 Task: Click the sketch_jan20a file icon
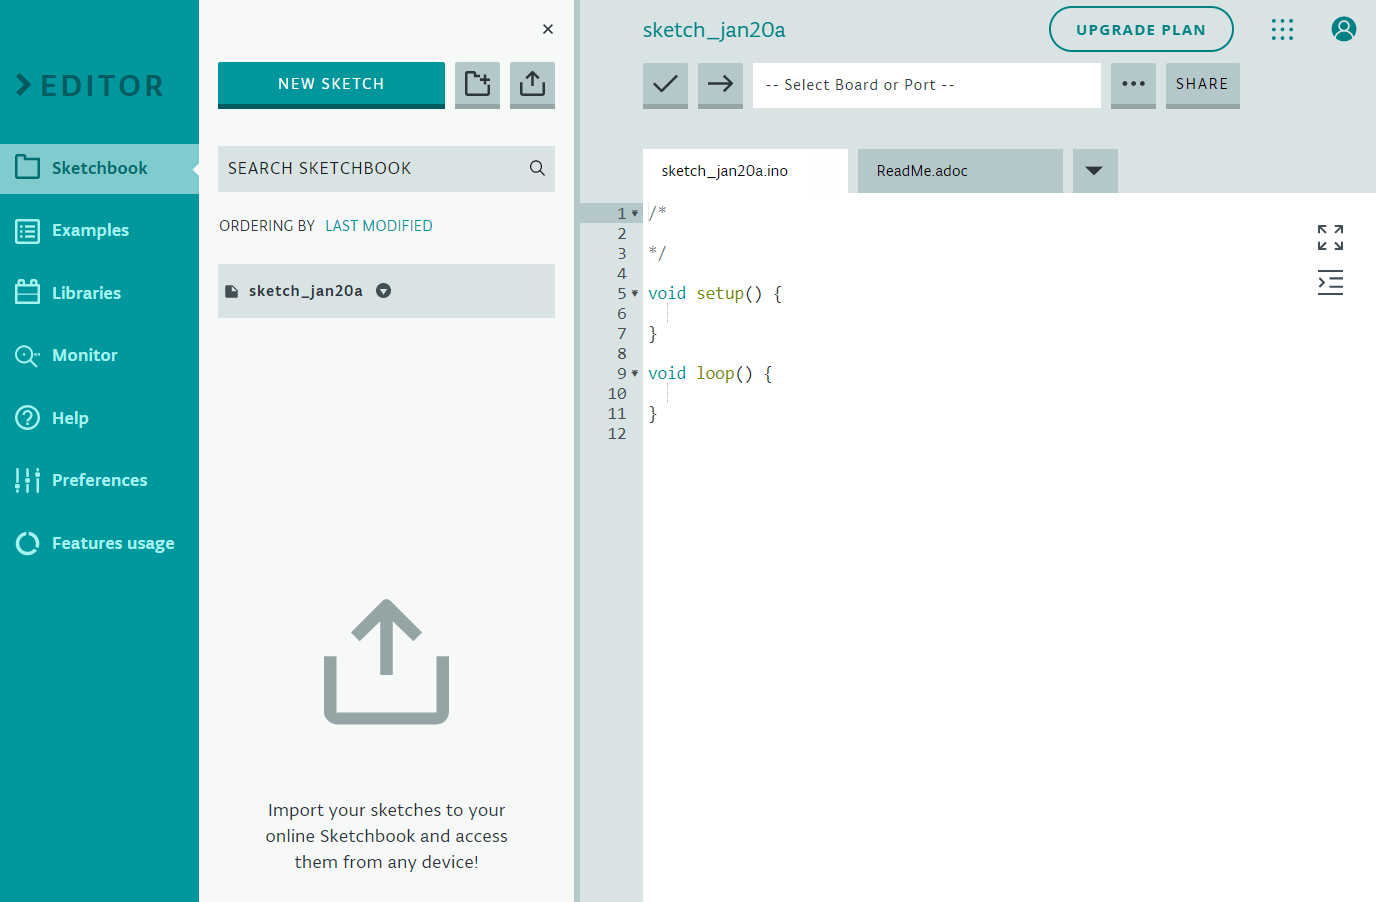pos(232,291)
